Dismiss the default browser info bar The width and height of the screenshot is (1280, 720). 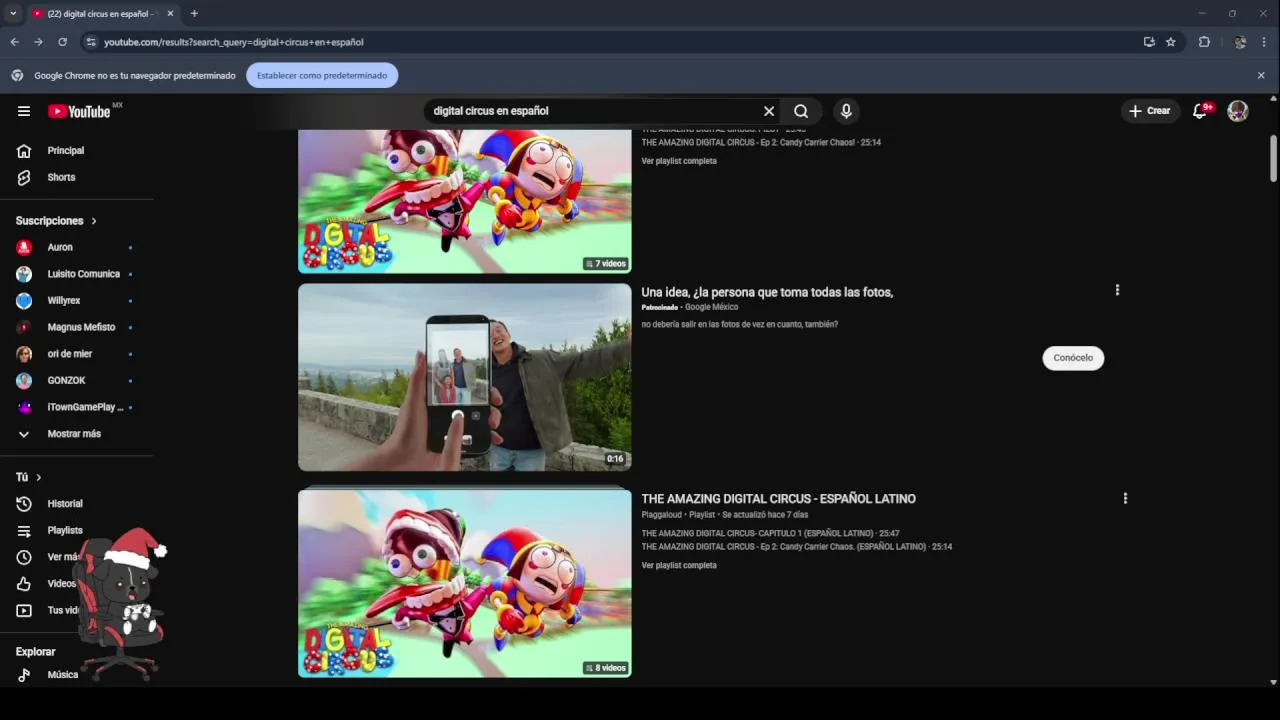1261,75
